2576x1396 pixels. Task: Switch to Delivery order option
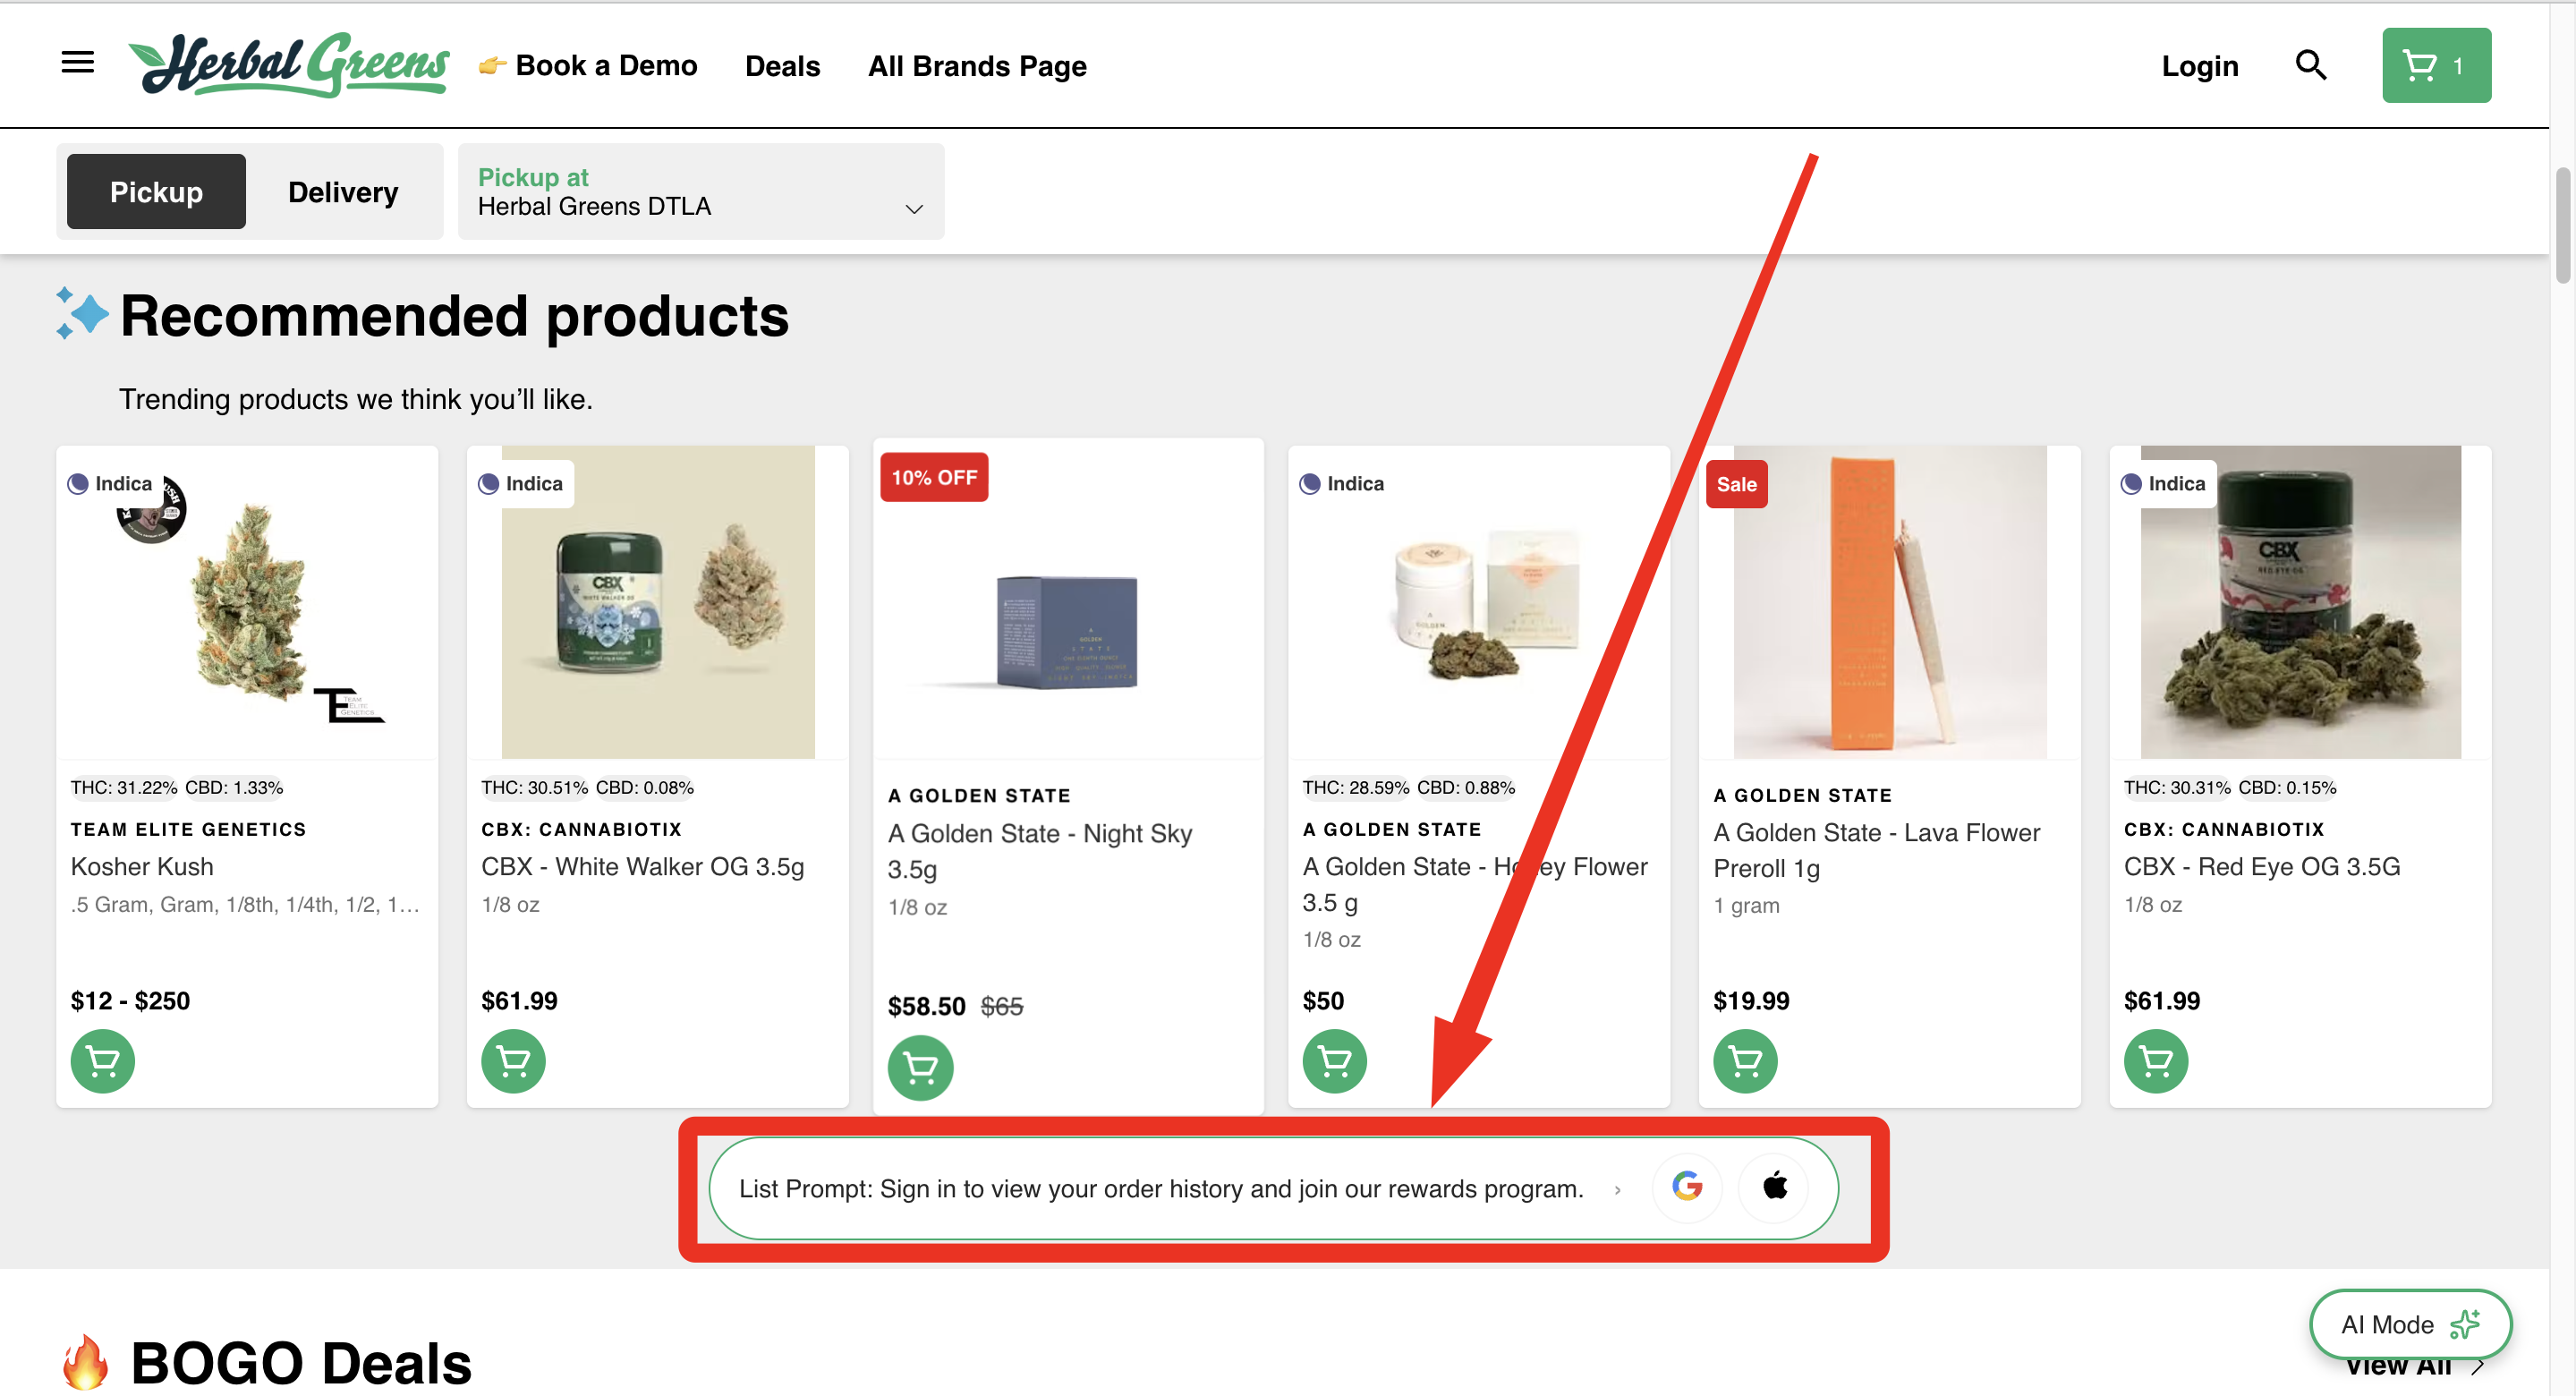pos(343,191)
